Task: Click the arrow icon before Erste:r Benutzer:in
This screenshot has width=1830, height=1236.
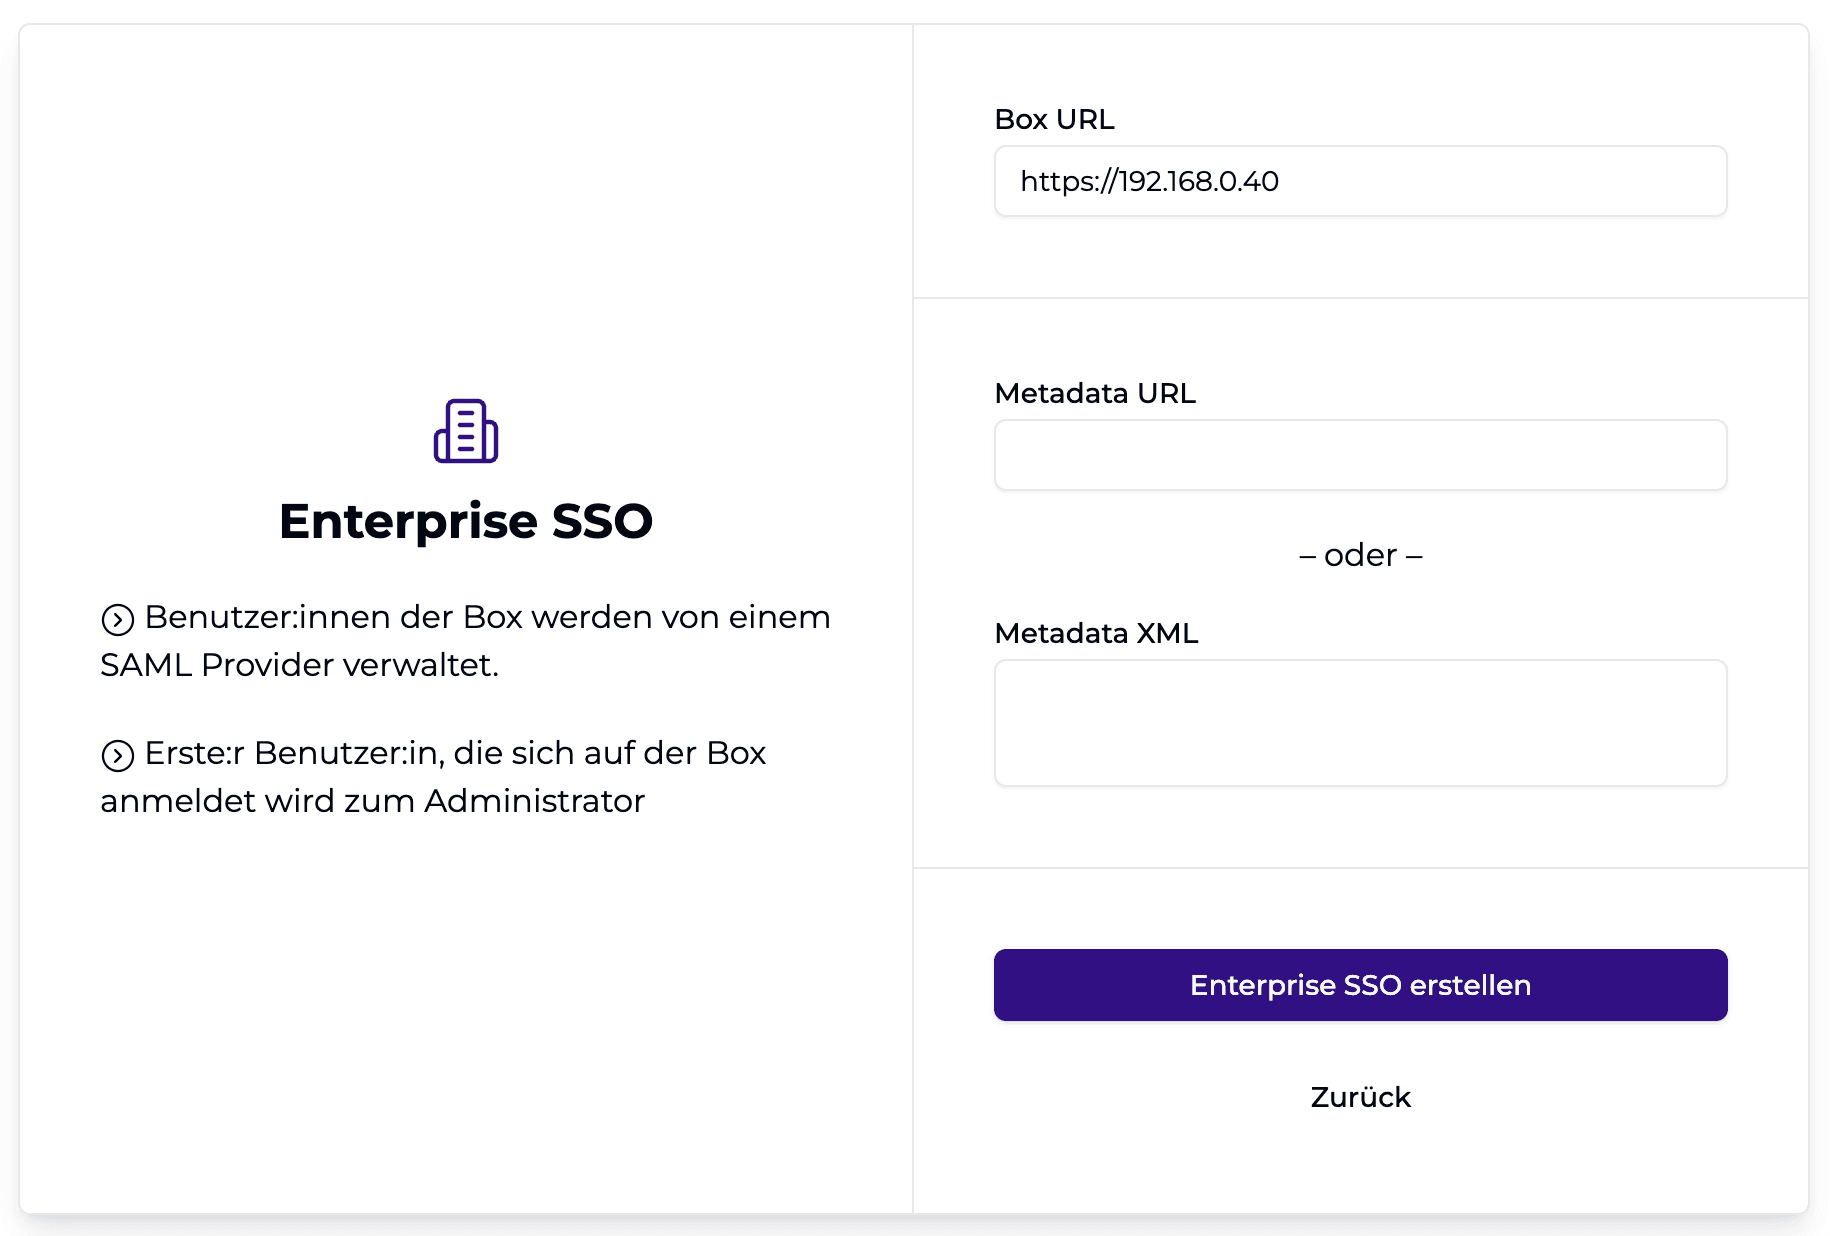Action: [118, 756]
